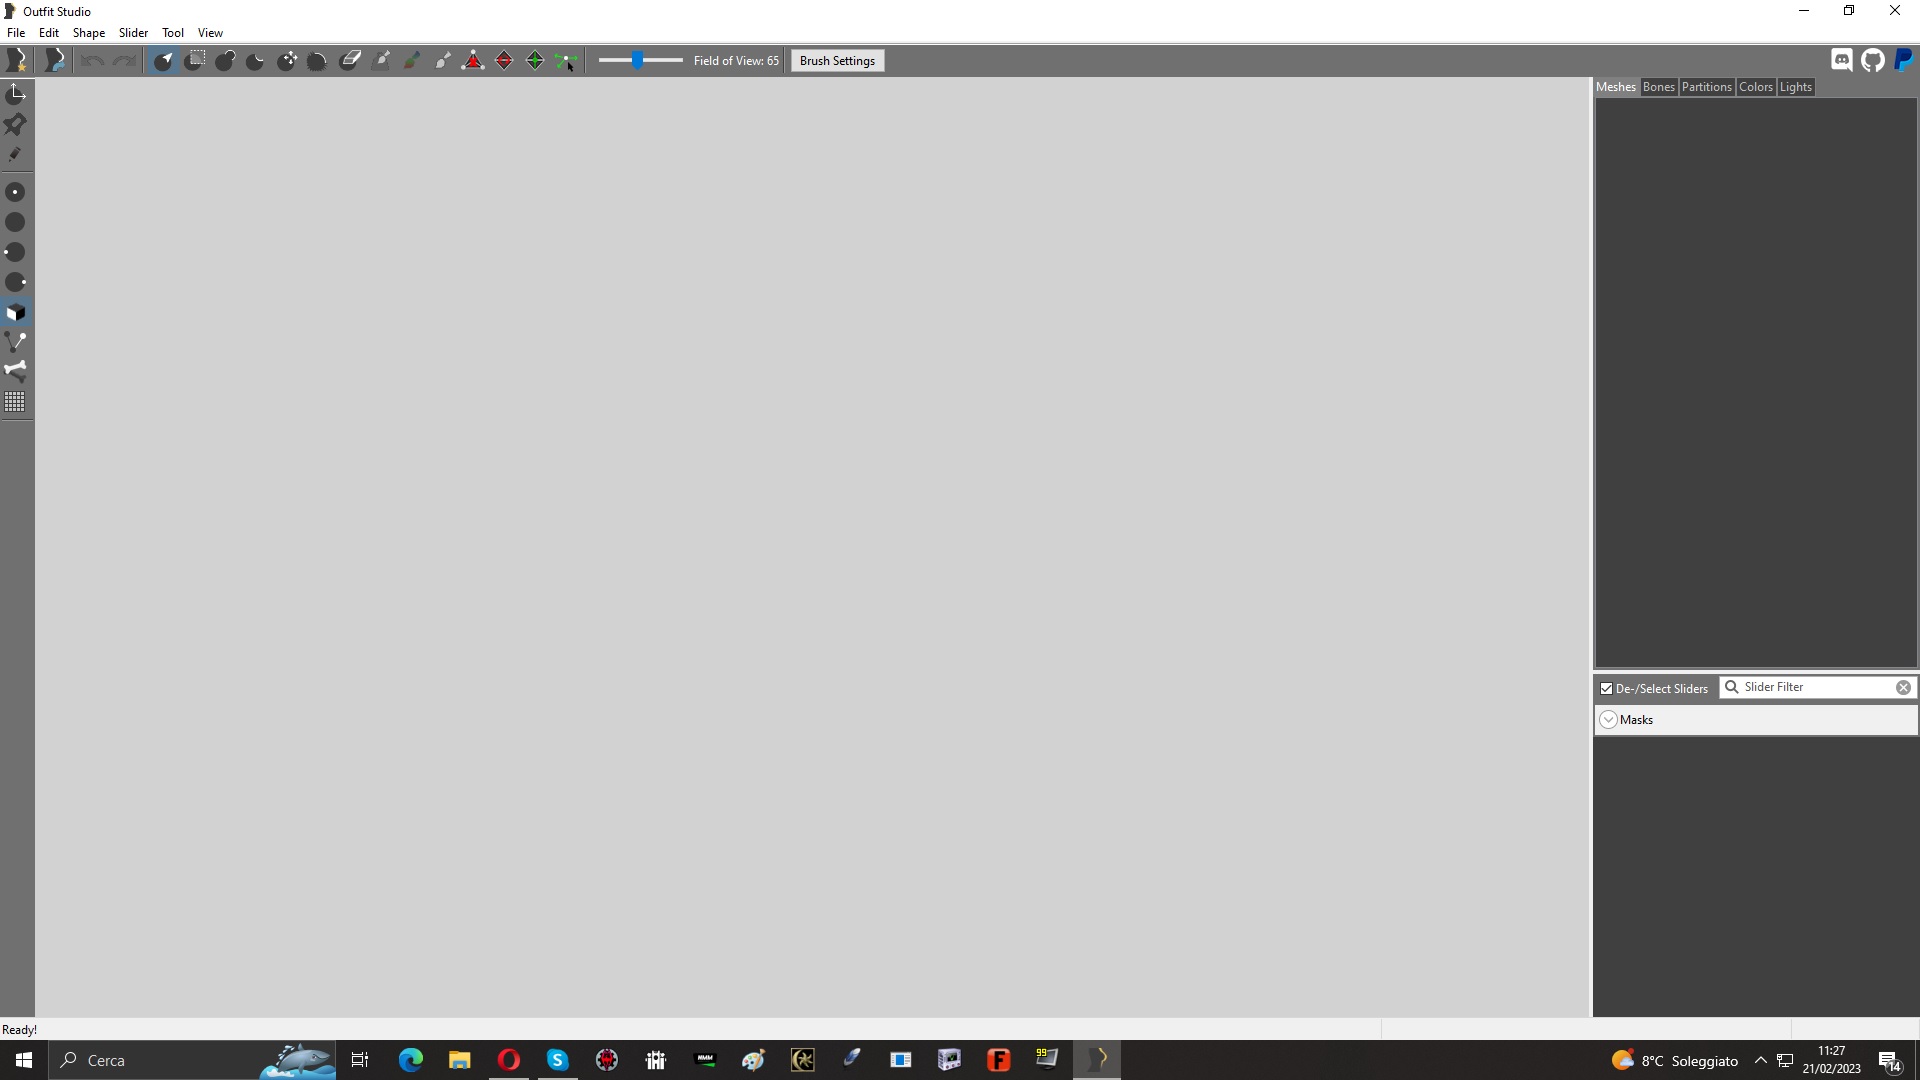
Task: Open the Slider menu
Action: [133, 33]
